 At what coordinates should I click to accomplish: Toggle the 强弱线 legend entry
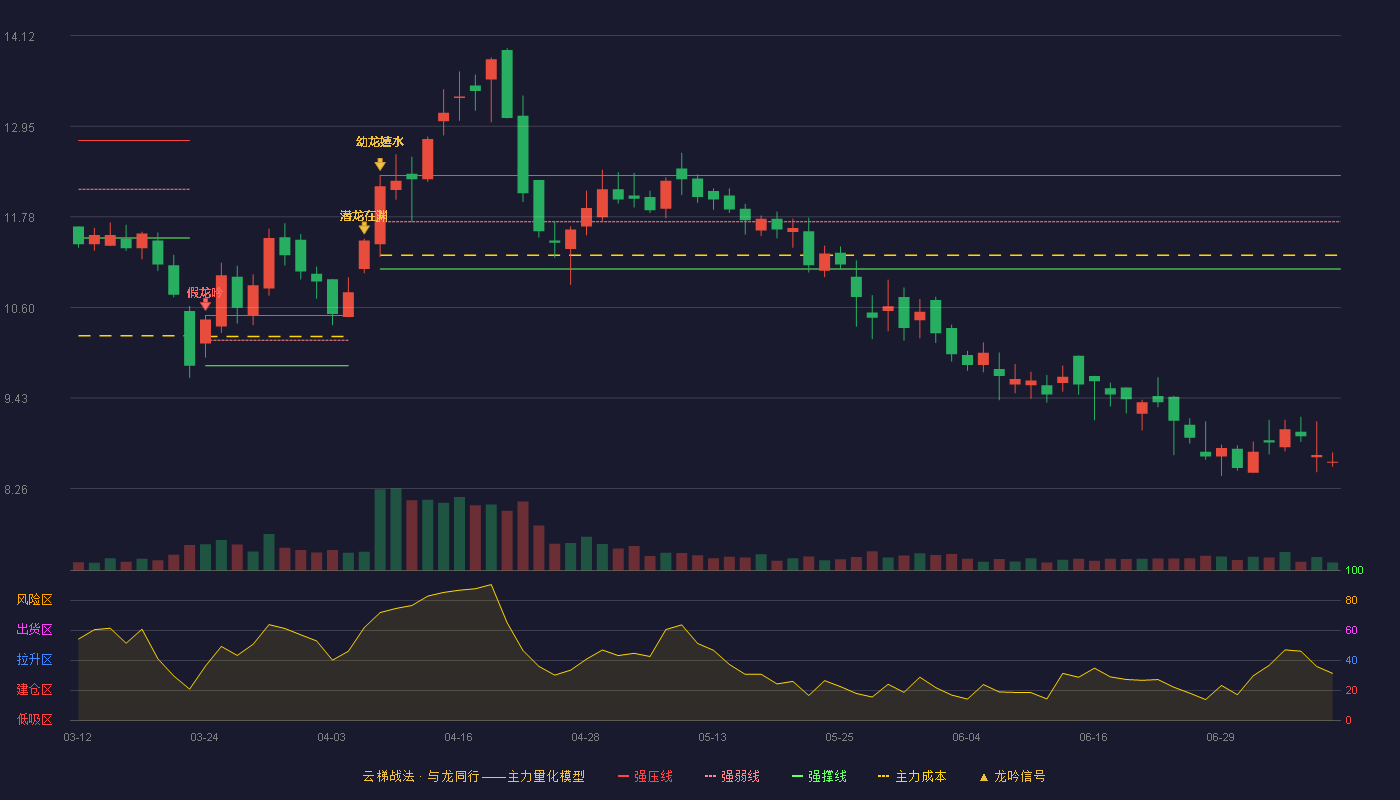pos(732,776)
